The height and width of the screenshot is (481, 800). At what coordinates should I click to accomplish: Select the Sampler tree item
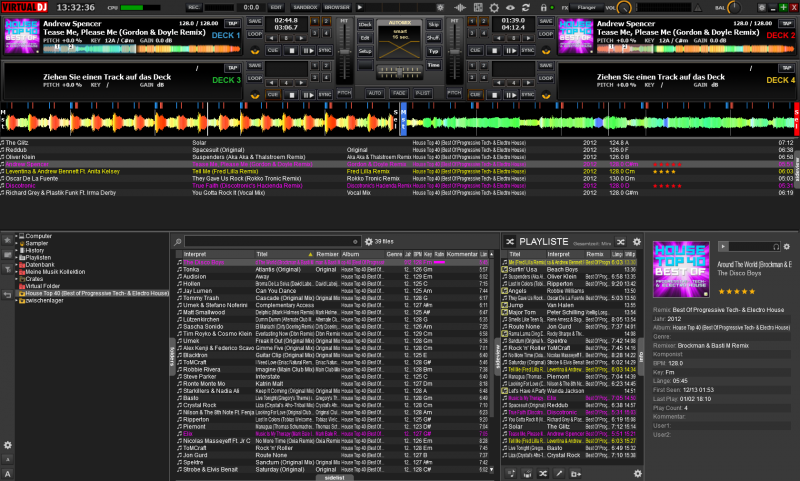click(37, 243)
